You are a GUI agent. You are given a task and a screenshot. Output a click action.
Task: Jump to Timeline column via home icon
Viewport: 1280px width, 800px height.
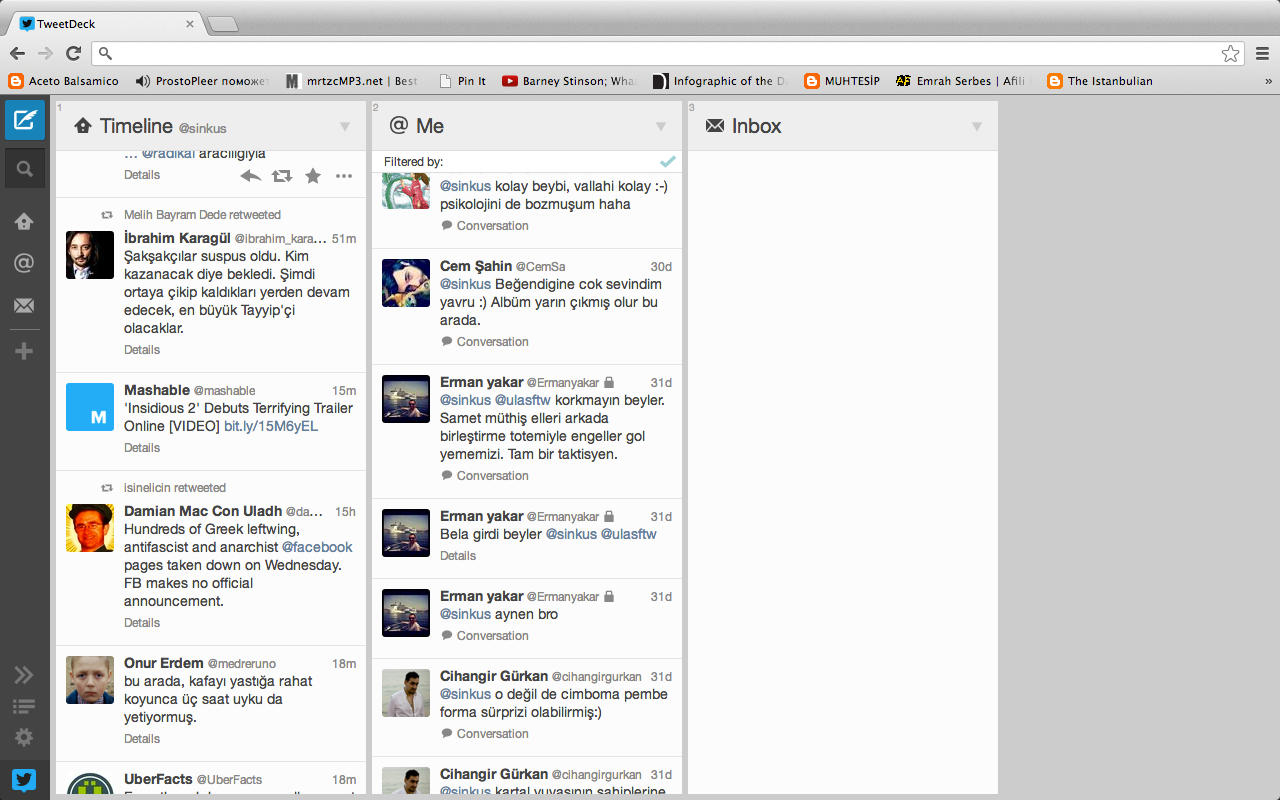click(24, 222)
